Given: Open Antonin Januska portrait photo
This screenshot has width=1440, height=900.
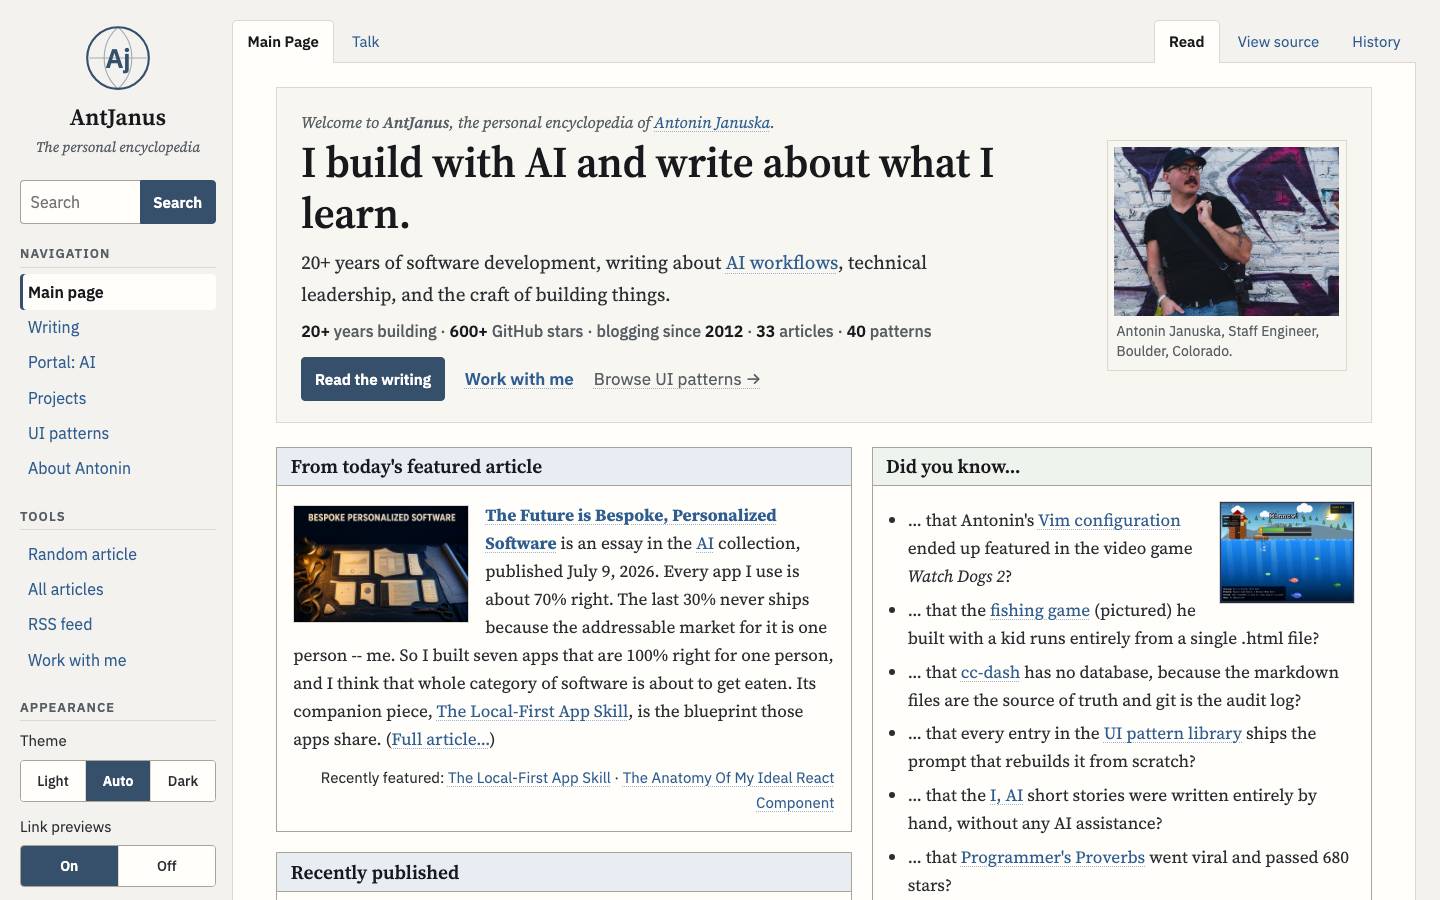Looking at the screenshot, I should (1227, 231).
